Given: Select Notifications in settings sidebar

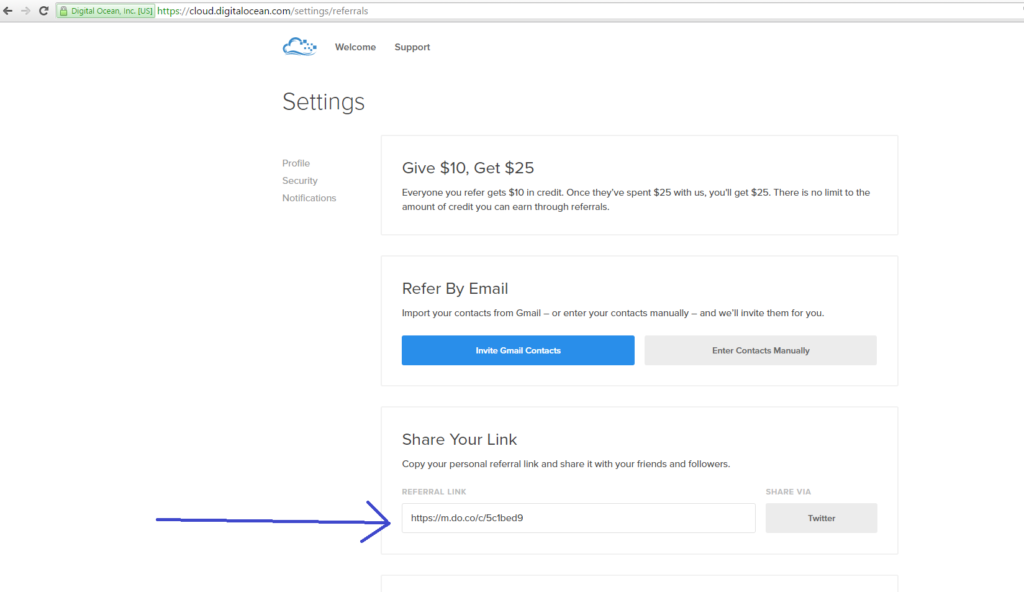Looking at the screenshot, I should tap(309, 198).
